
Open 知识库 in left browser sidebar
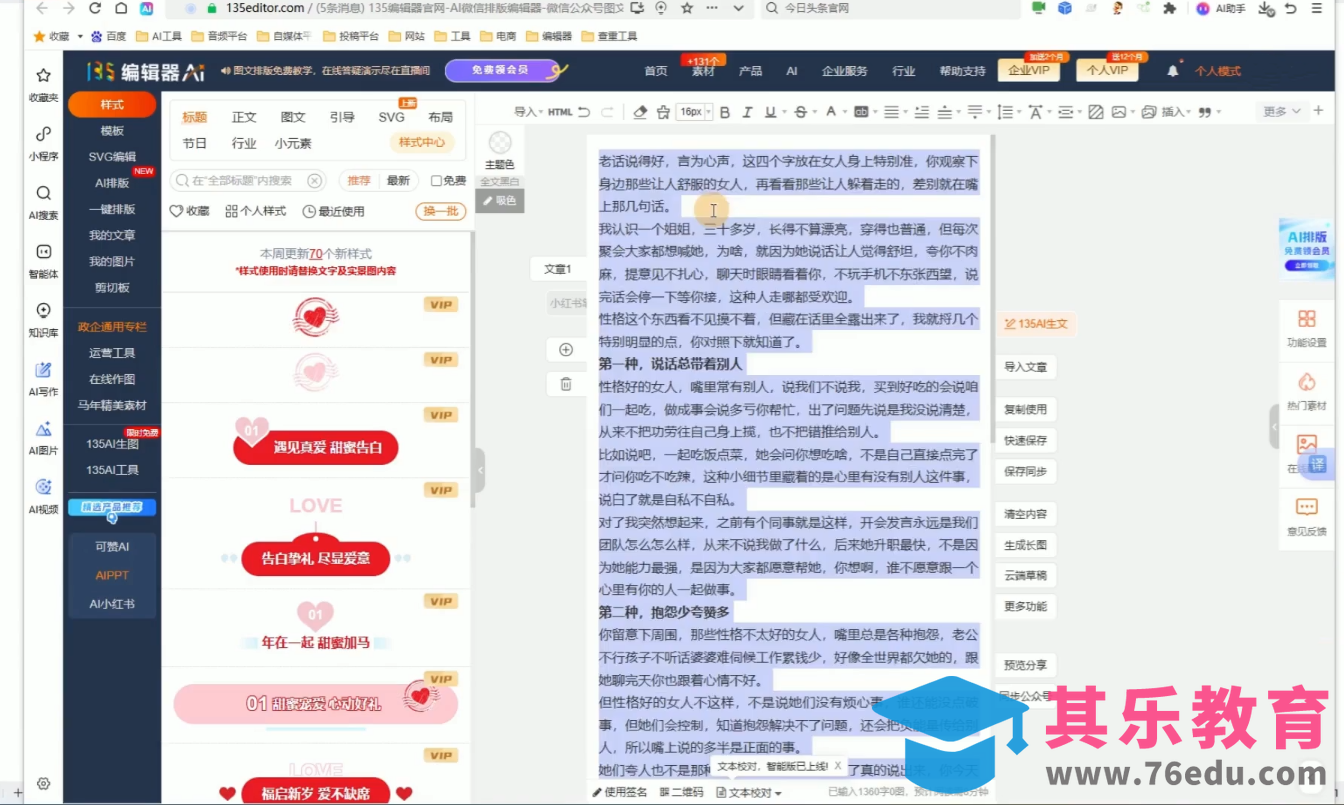[43, 319]
